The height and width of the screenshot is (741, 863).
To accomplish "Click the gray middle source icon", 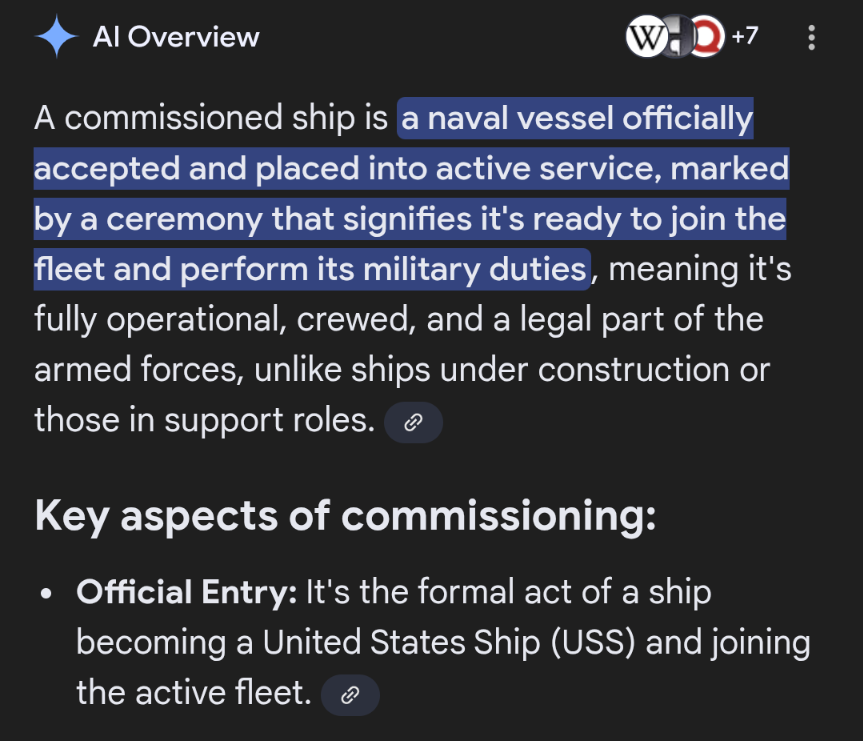I will pos(675,38).
